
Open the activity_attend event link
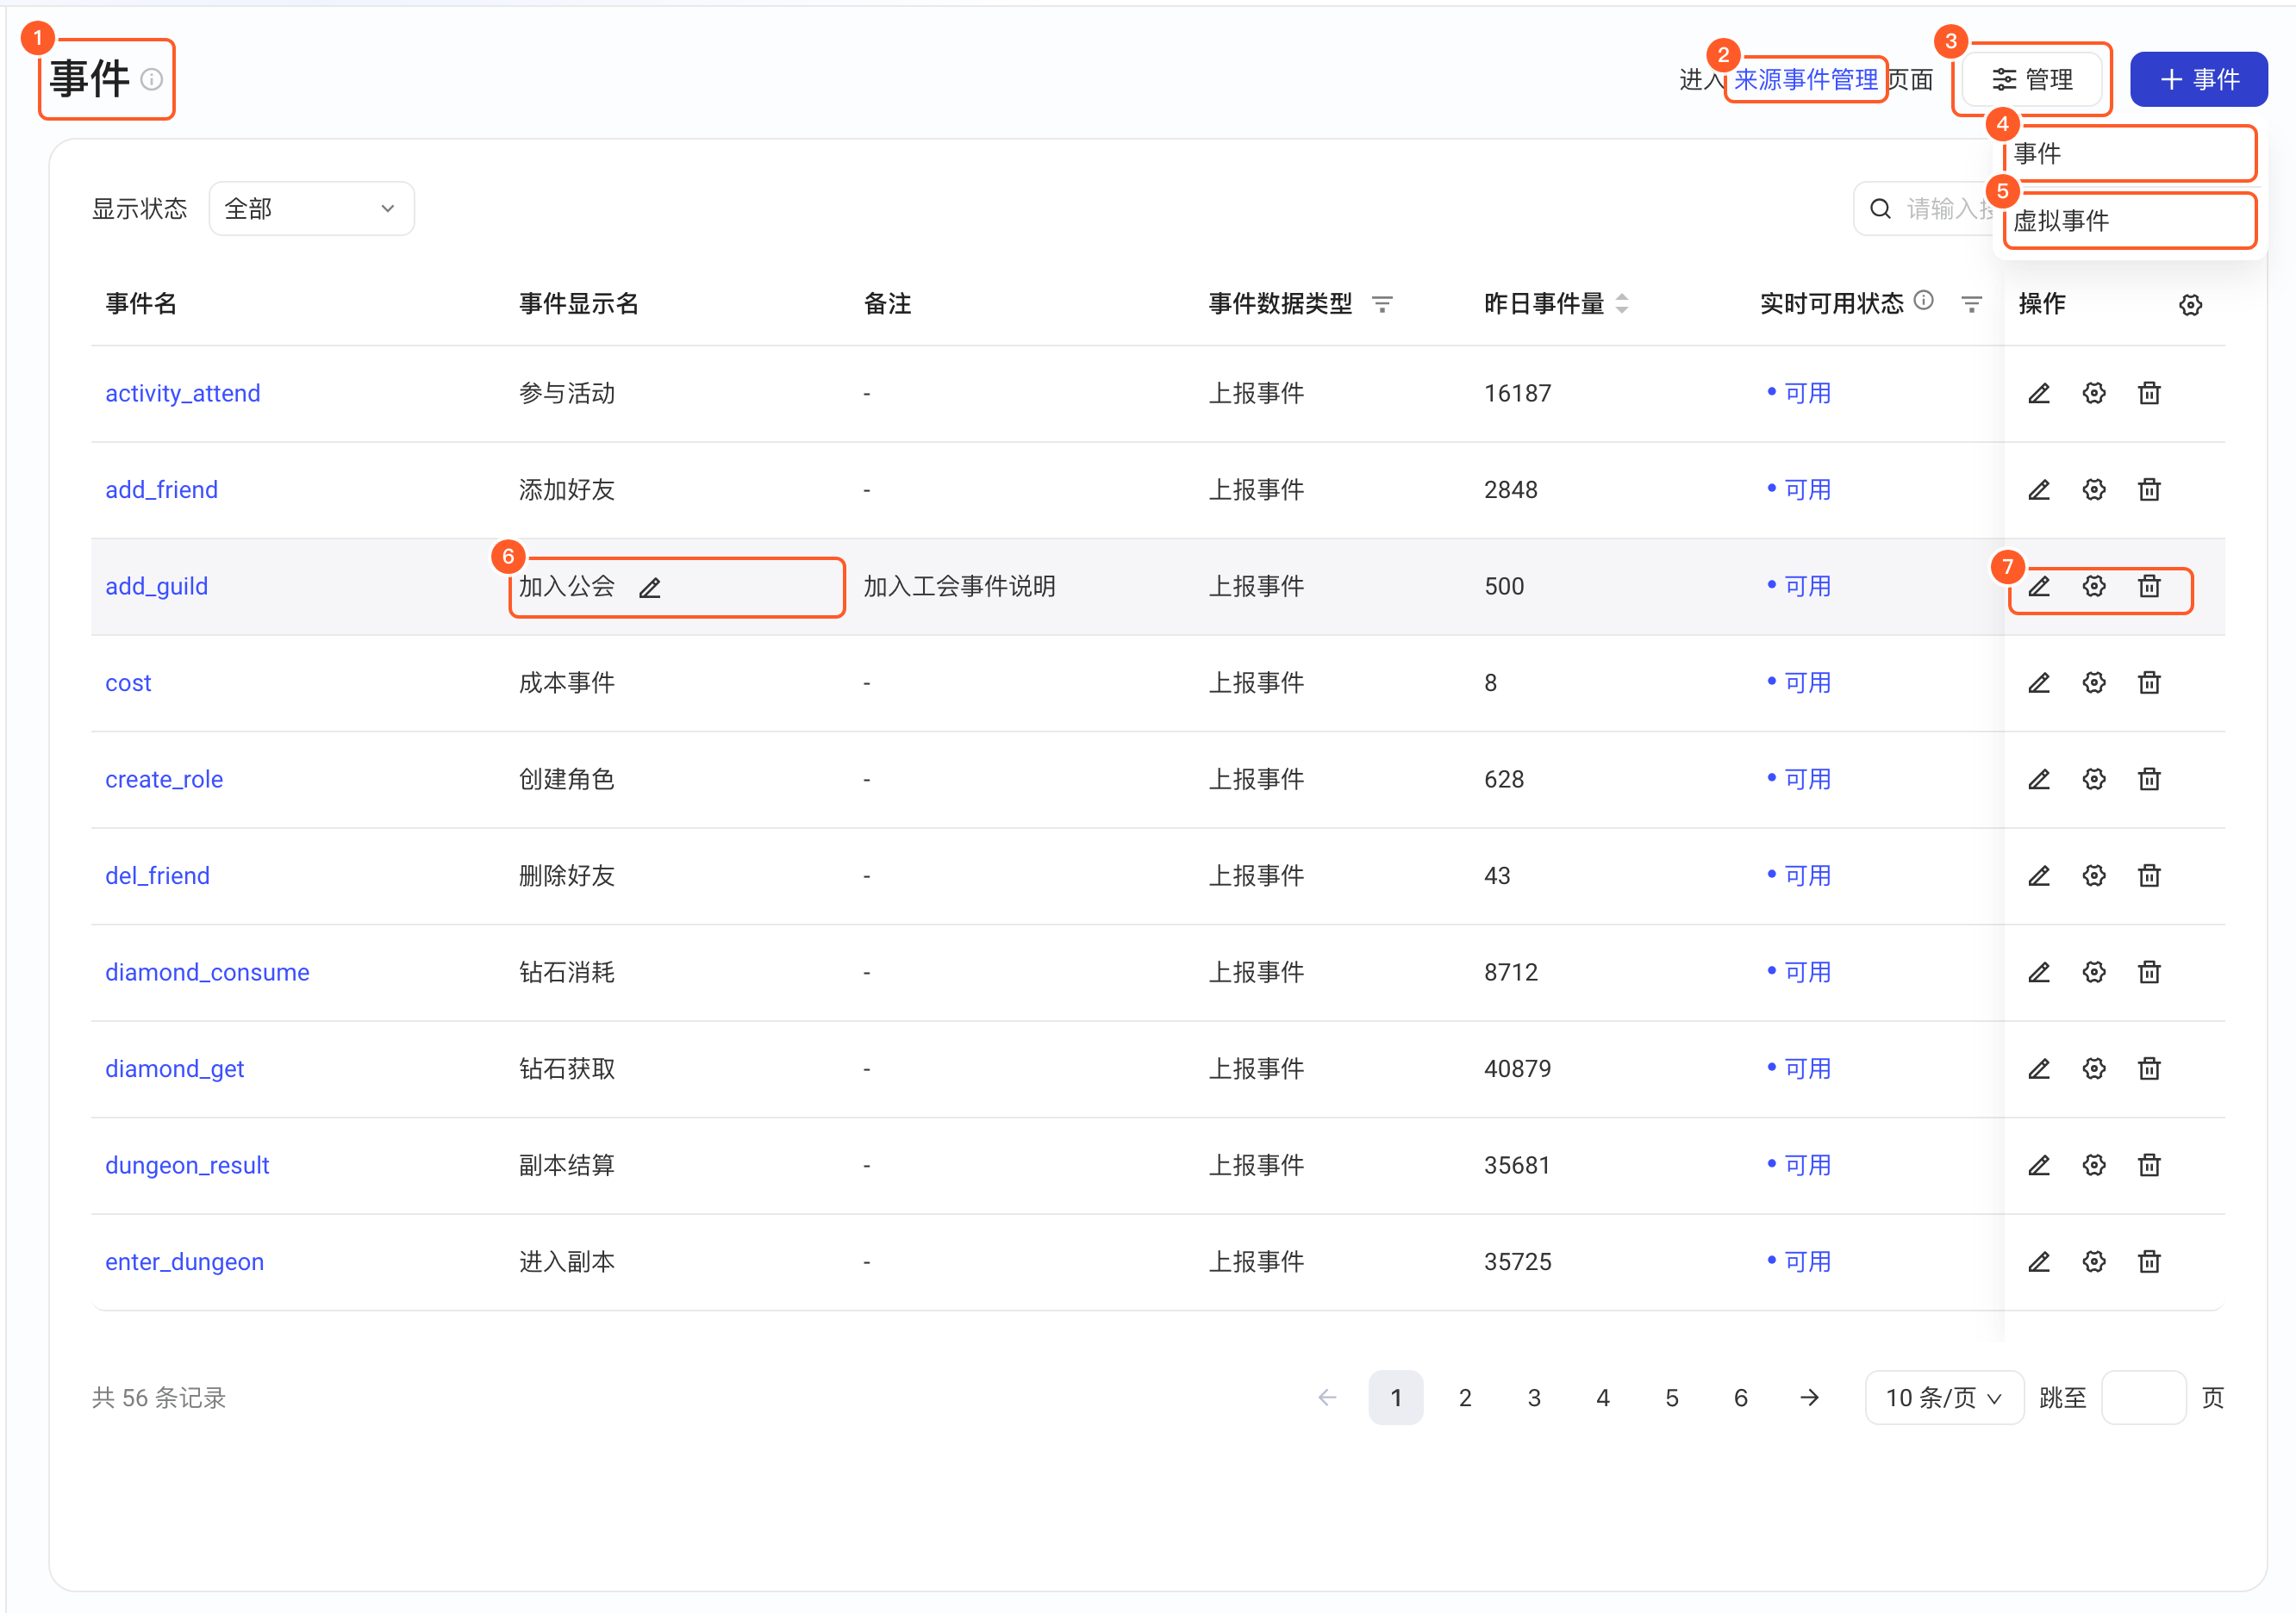pos(183,393)
